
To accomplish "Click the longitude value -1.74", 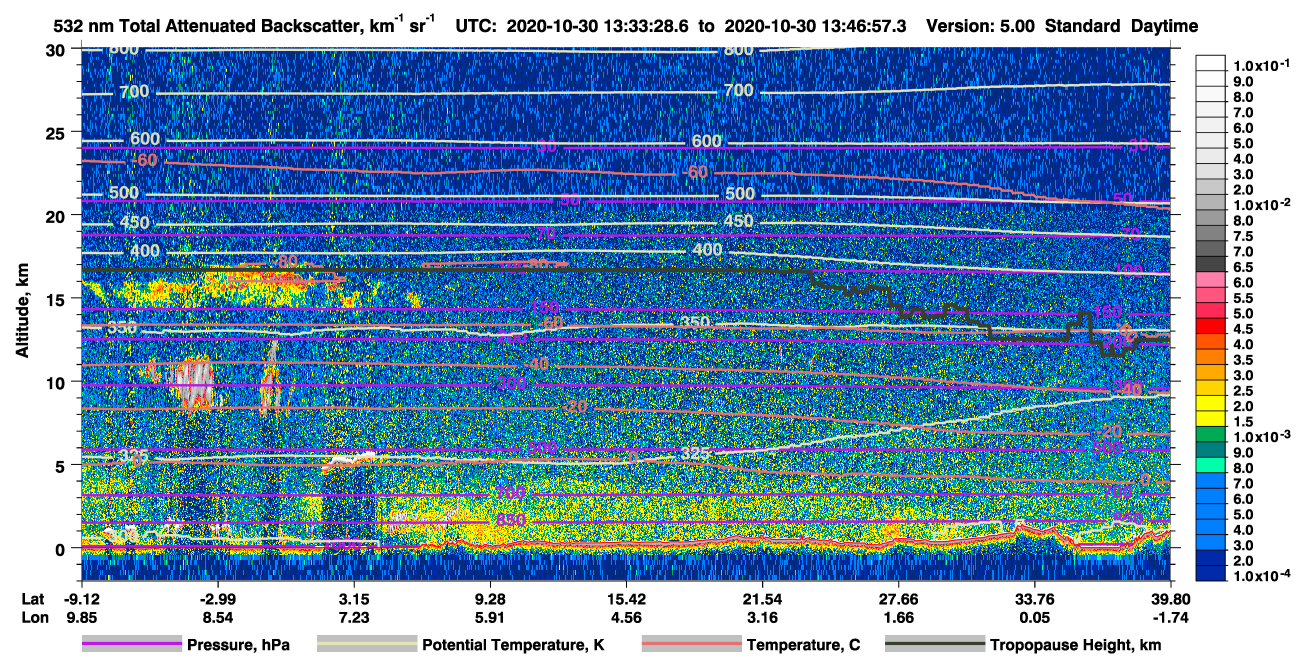I will point(1170,618).
